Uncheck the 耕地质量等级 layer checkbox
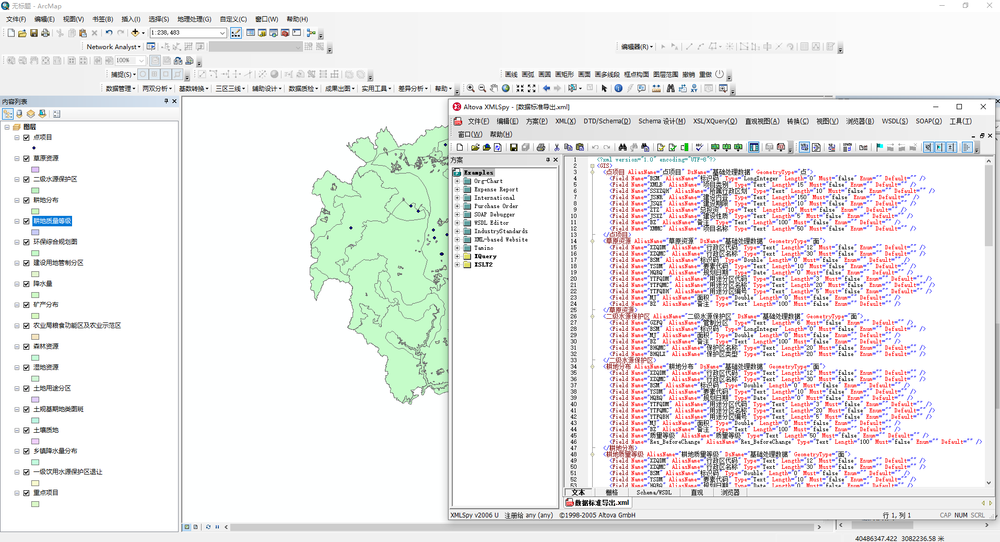The width and height of the screenshot is (1000, 542). click(x=26, y=221)
